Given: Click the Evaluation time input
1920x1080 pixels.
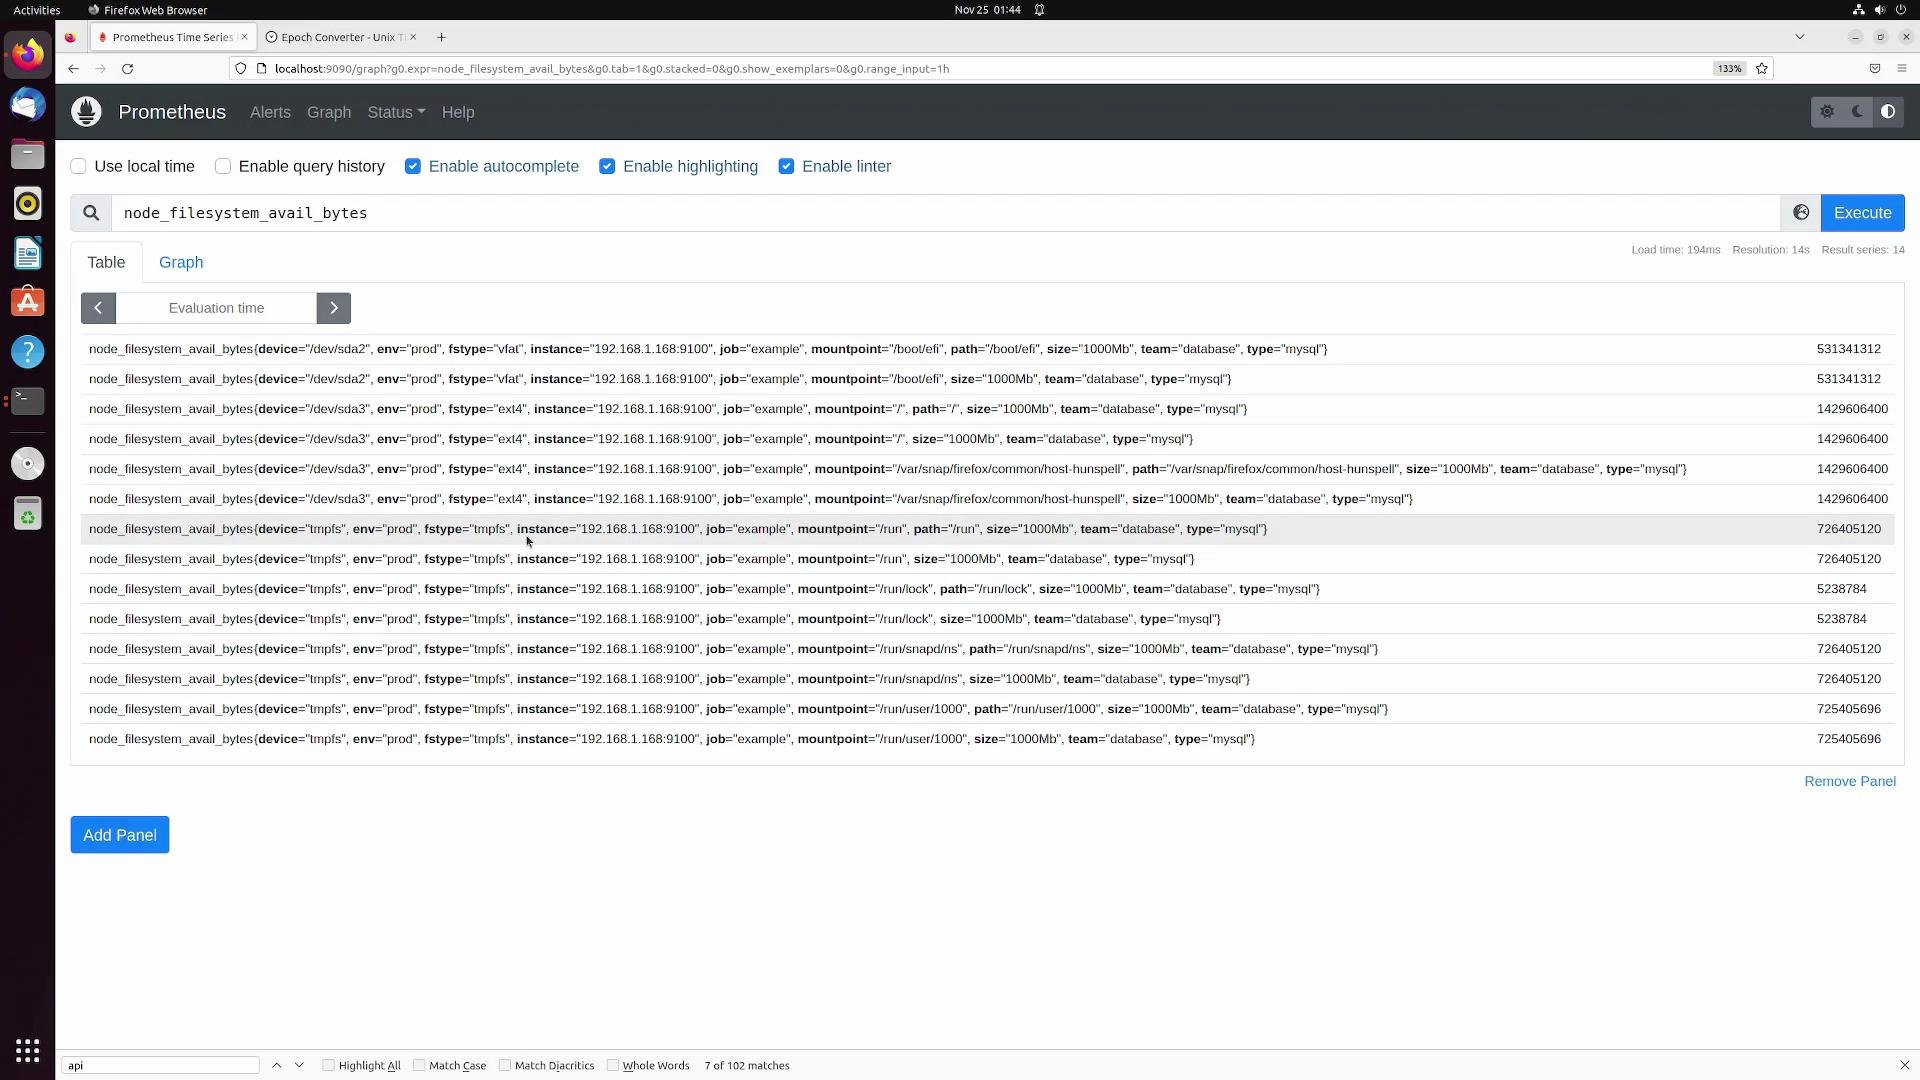Looking at the screenshot, I should pyautogui.click(x=216, y=308).
